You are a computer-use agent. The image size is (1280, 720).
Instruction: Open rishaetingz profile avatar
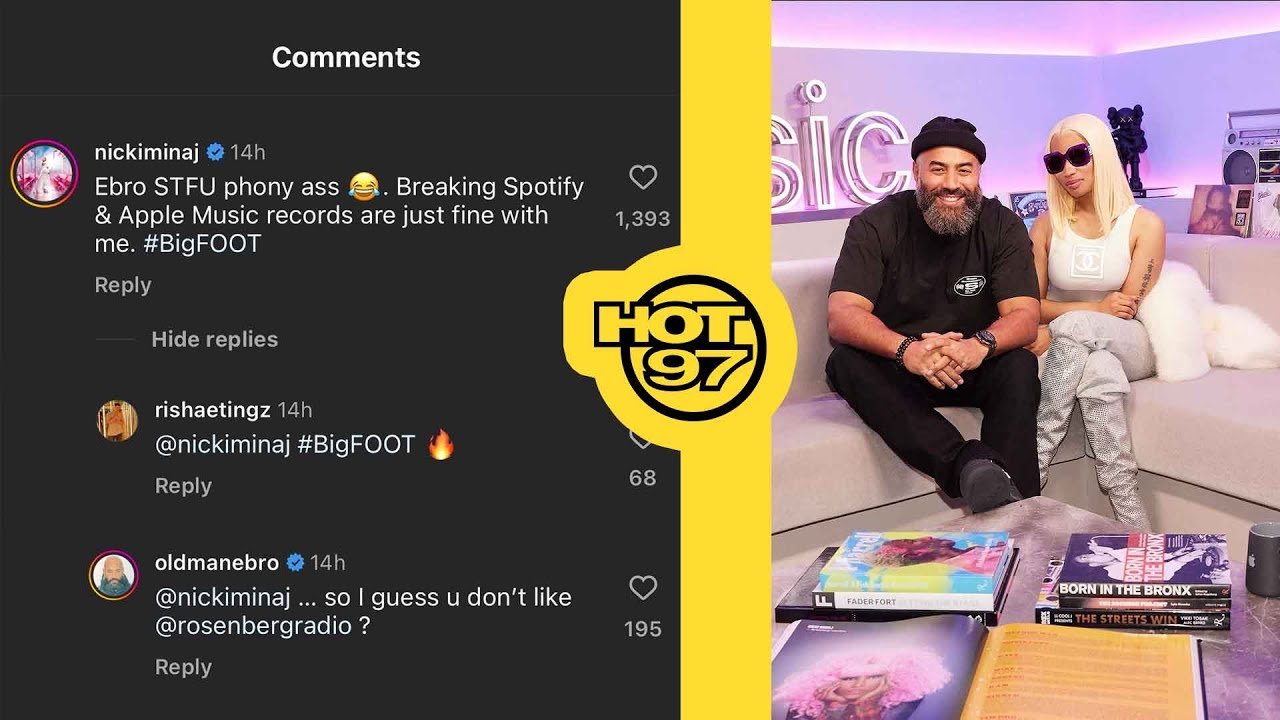tap(117, 420)
